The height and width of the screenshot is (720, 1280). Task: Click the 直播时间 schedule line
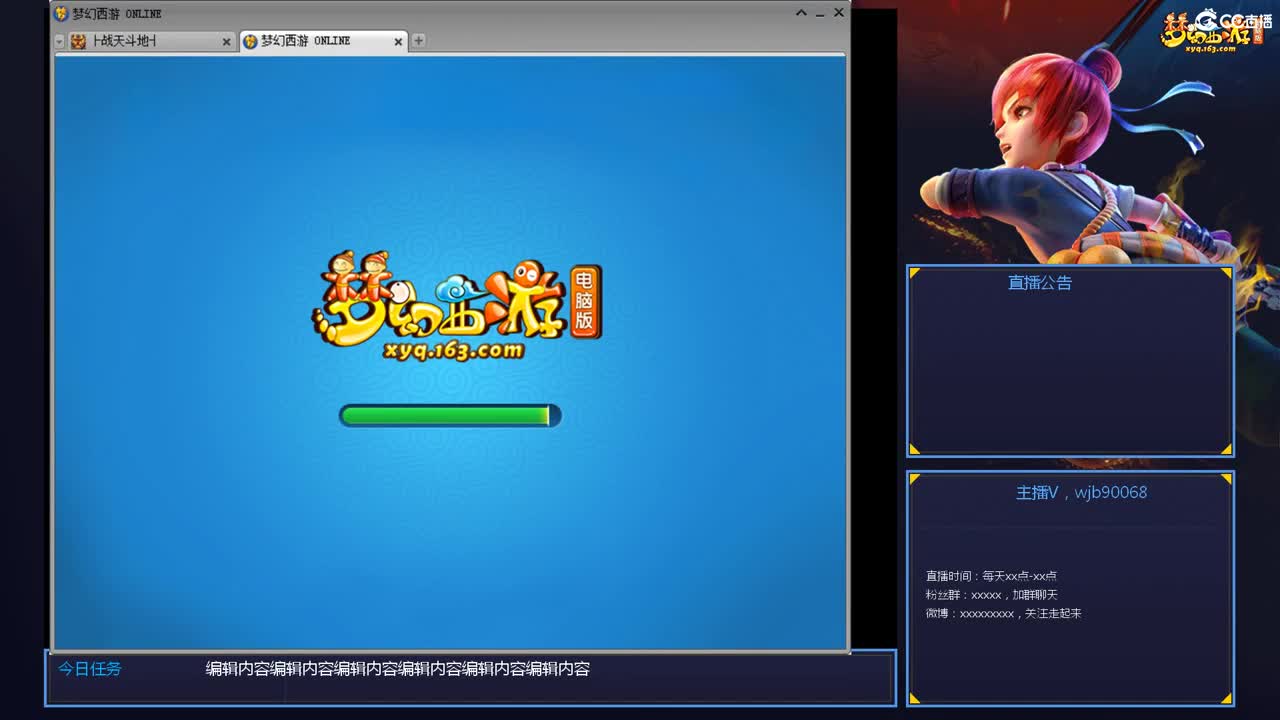(x=991, y=576)
